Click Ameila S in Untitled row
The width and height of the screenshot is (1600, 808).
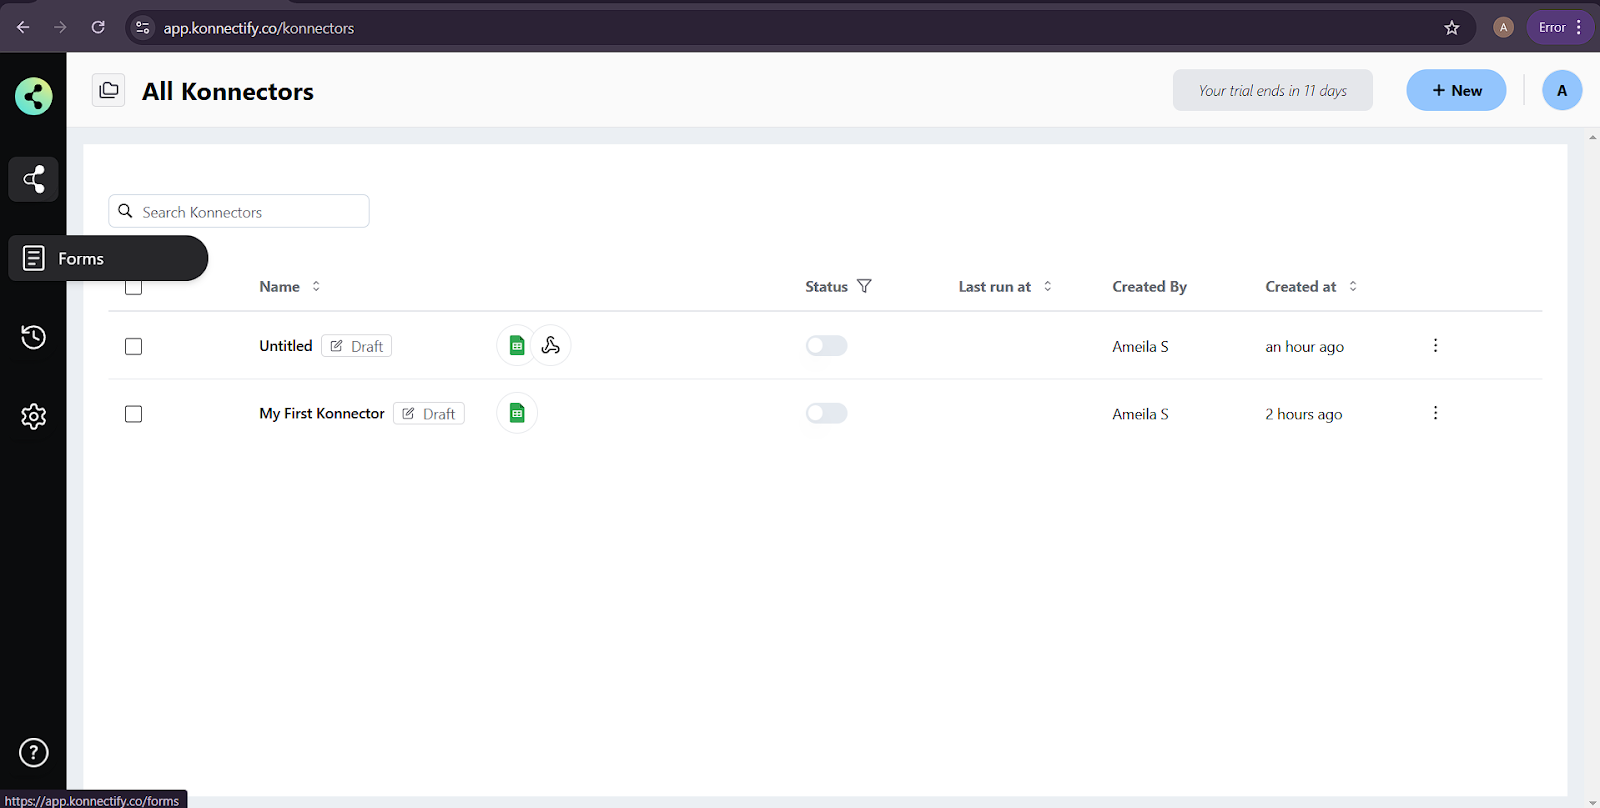[1140, 346]
